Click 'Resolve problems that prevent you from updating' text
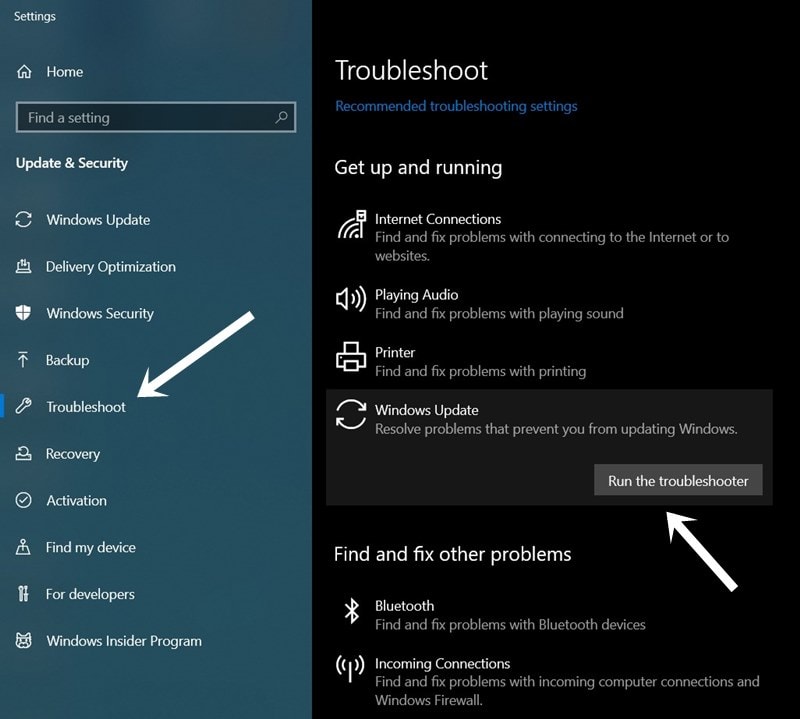The image size is (800, 719). click(x=556, y=429)
